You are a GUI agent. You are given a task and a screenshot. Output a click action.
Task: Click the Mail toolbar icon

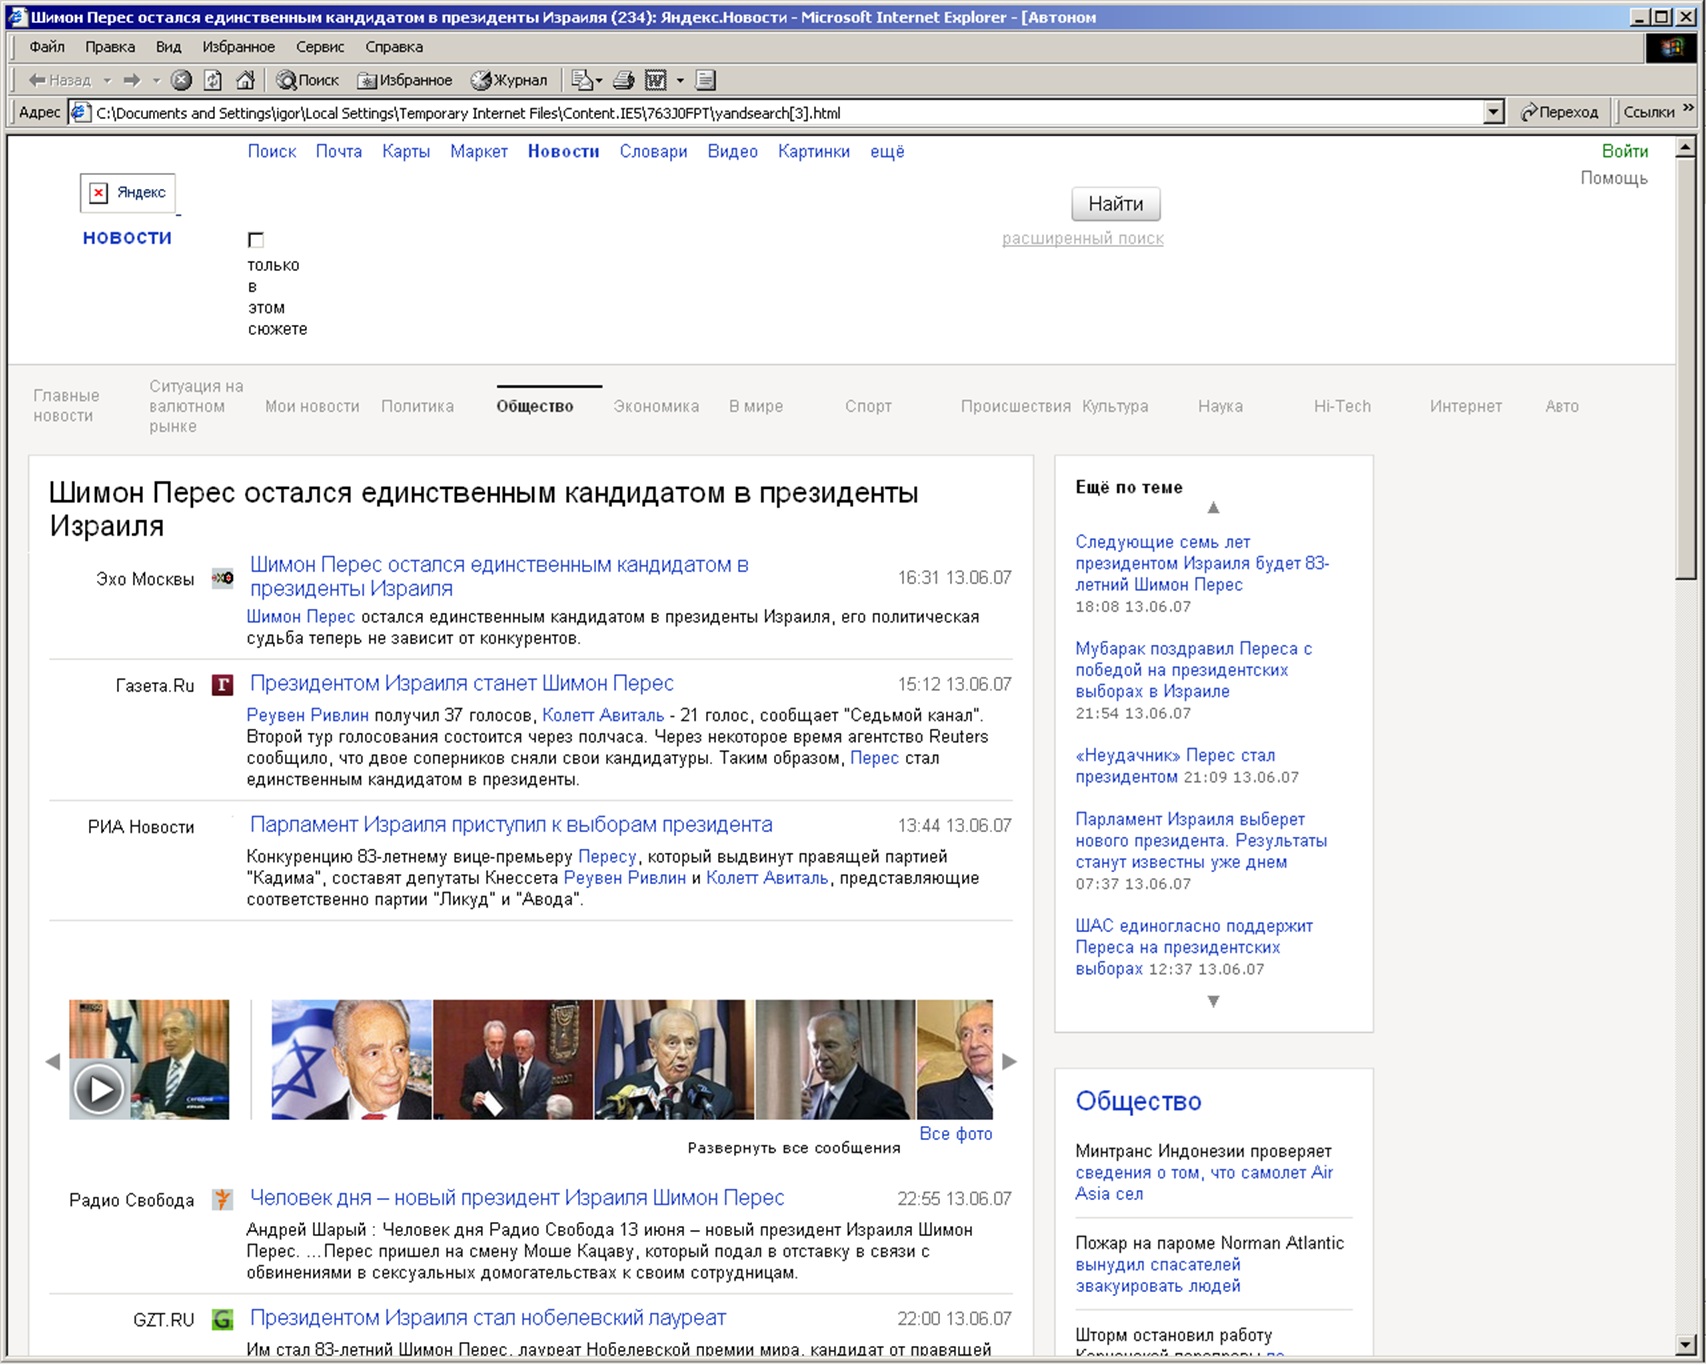point(582,80)
